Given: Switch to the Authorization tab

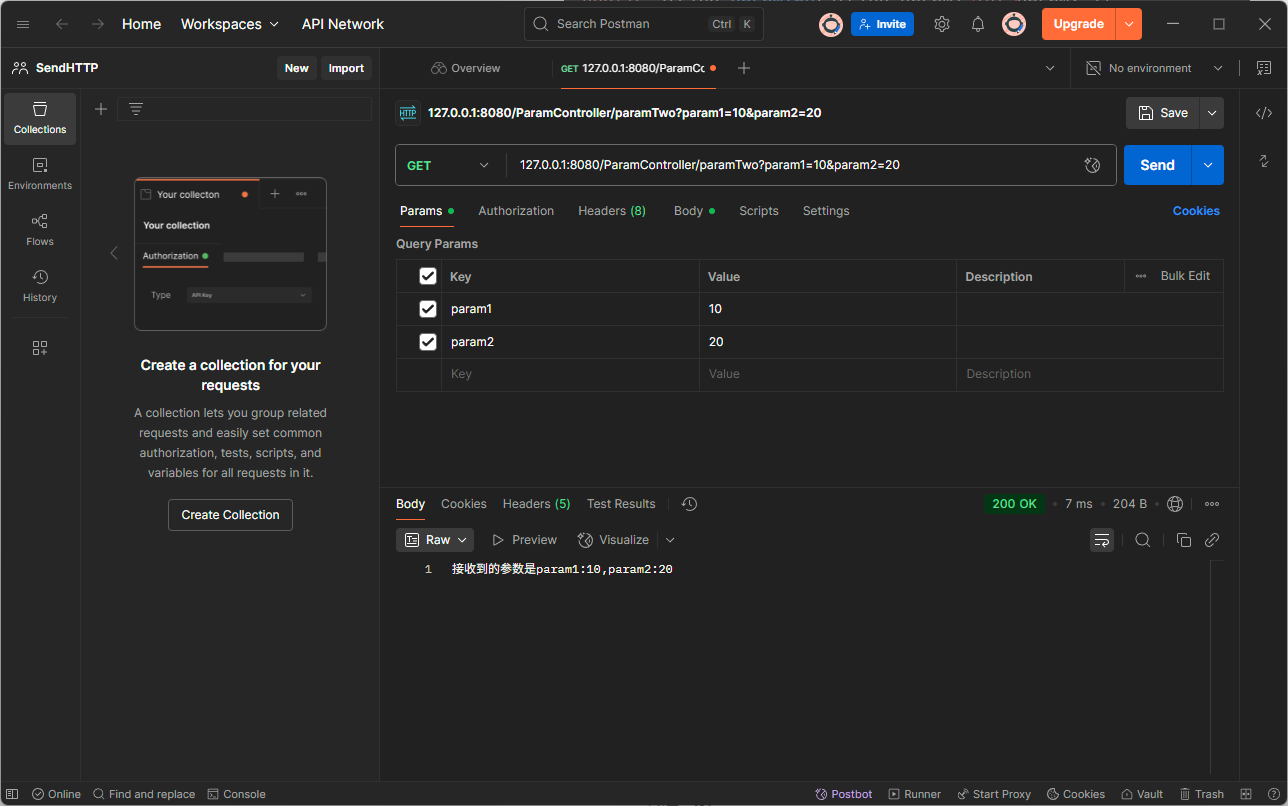Looking at the screenshot, I should (516, 211).
